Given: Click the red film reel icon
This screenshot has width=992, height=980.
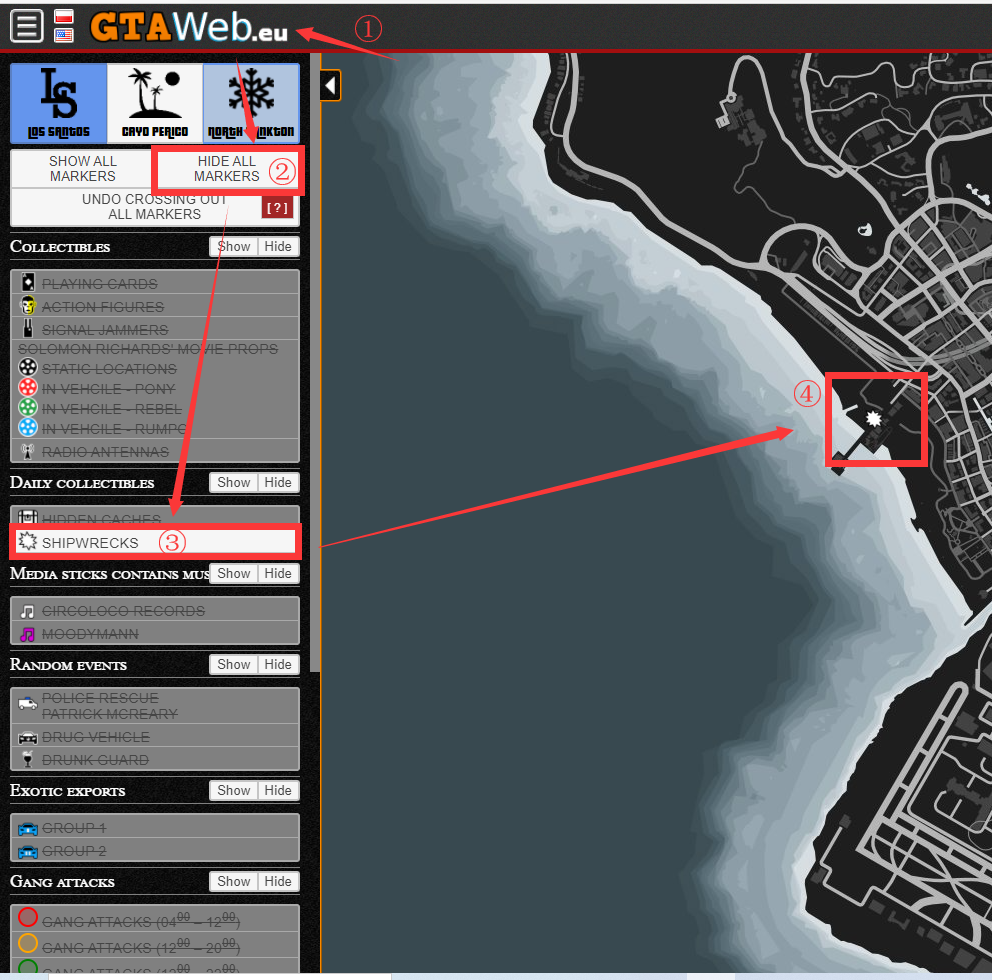Looking at the screenshot, I should (x=28, y=387).
